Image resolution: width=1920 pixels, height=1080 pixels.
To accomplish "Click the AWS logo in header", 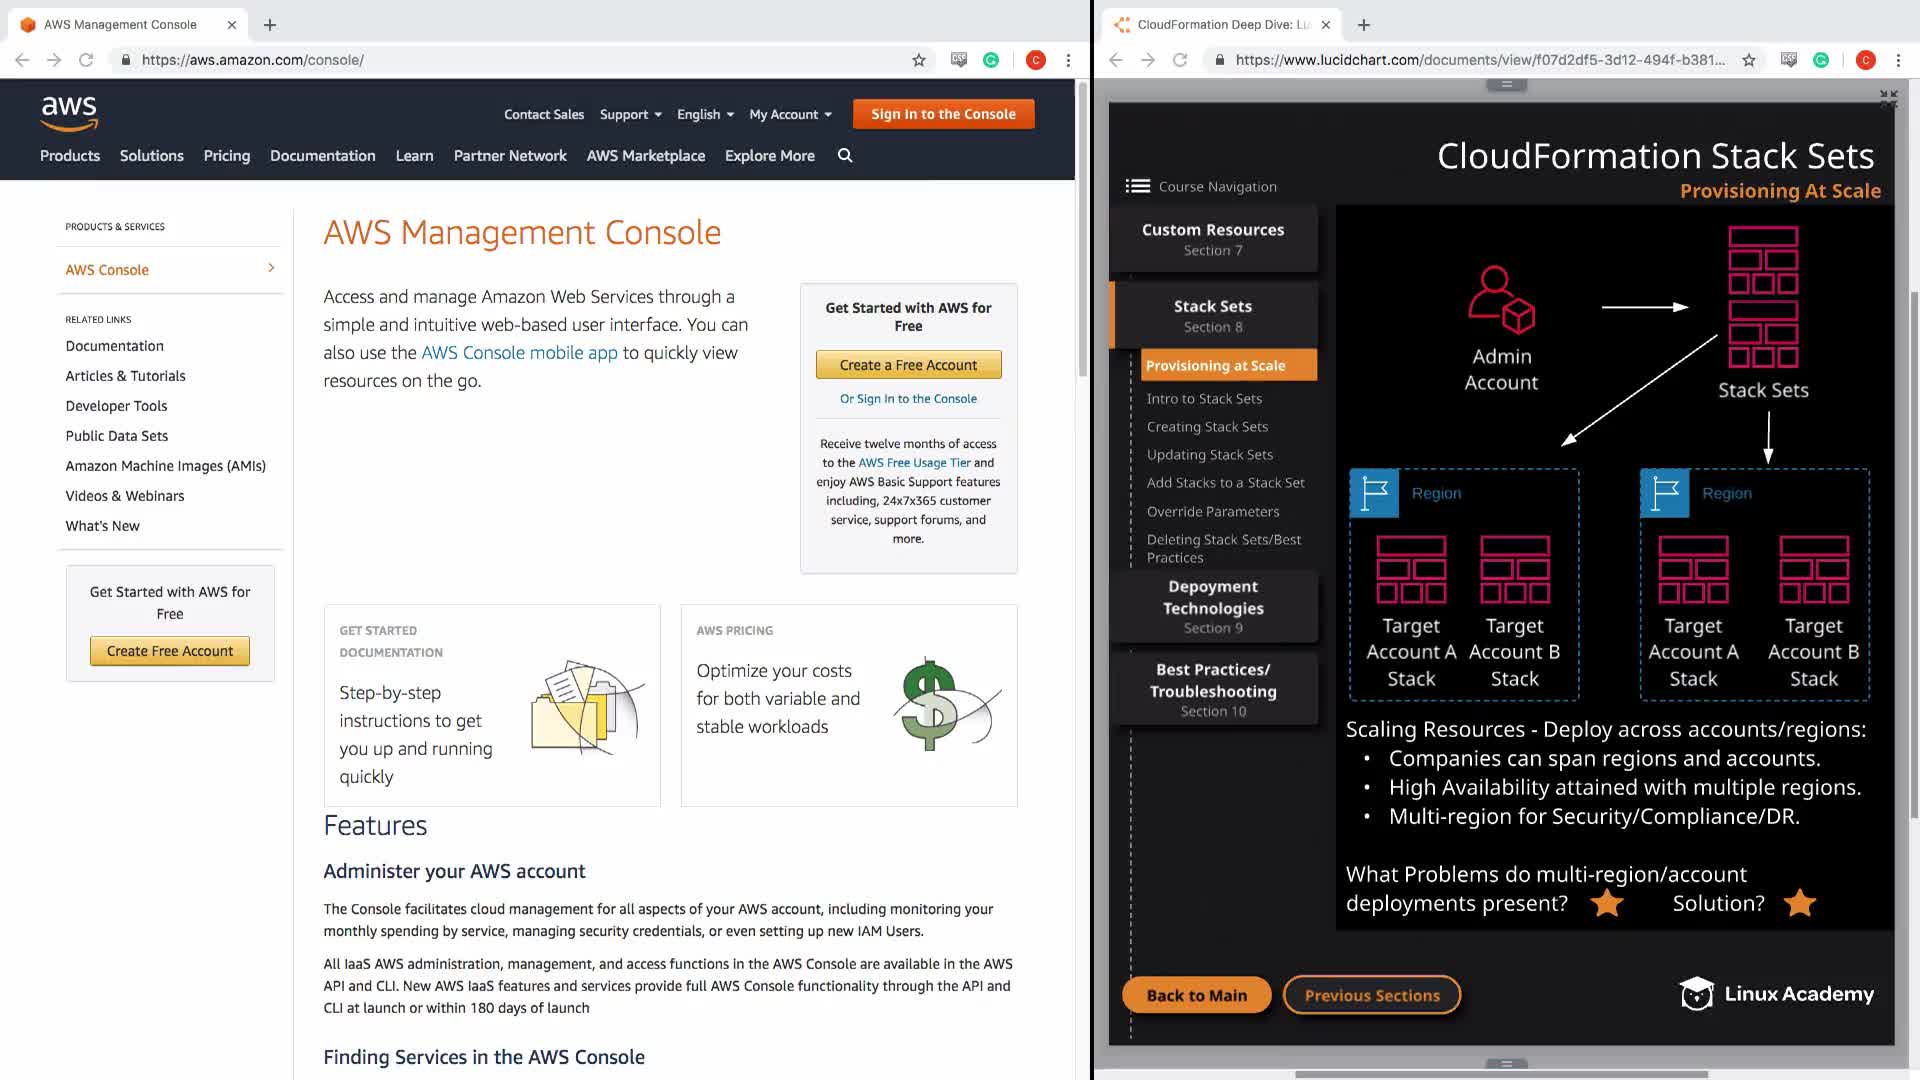I will [x=69, y=113].
